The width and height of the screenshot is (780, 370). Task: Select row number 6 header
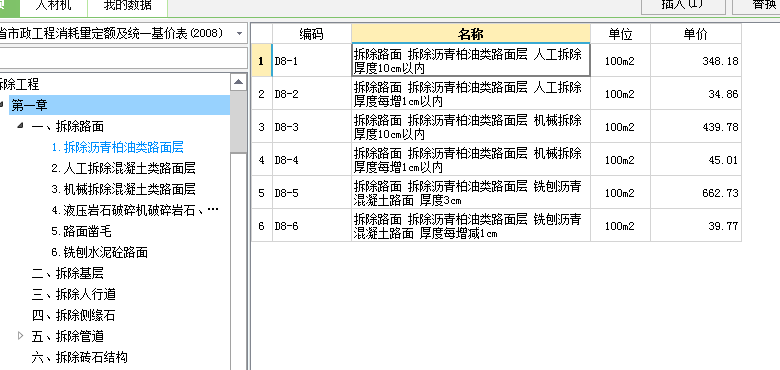[x=261, y=226]
